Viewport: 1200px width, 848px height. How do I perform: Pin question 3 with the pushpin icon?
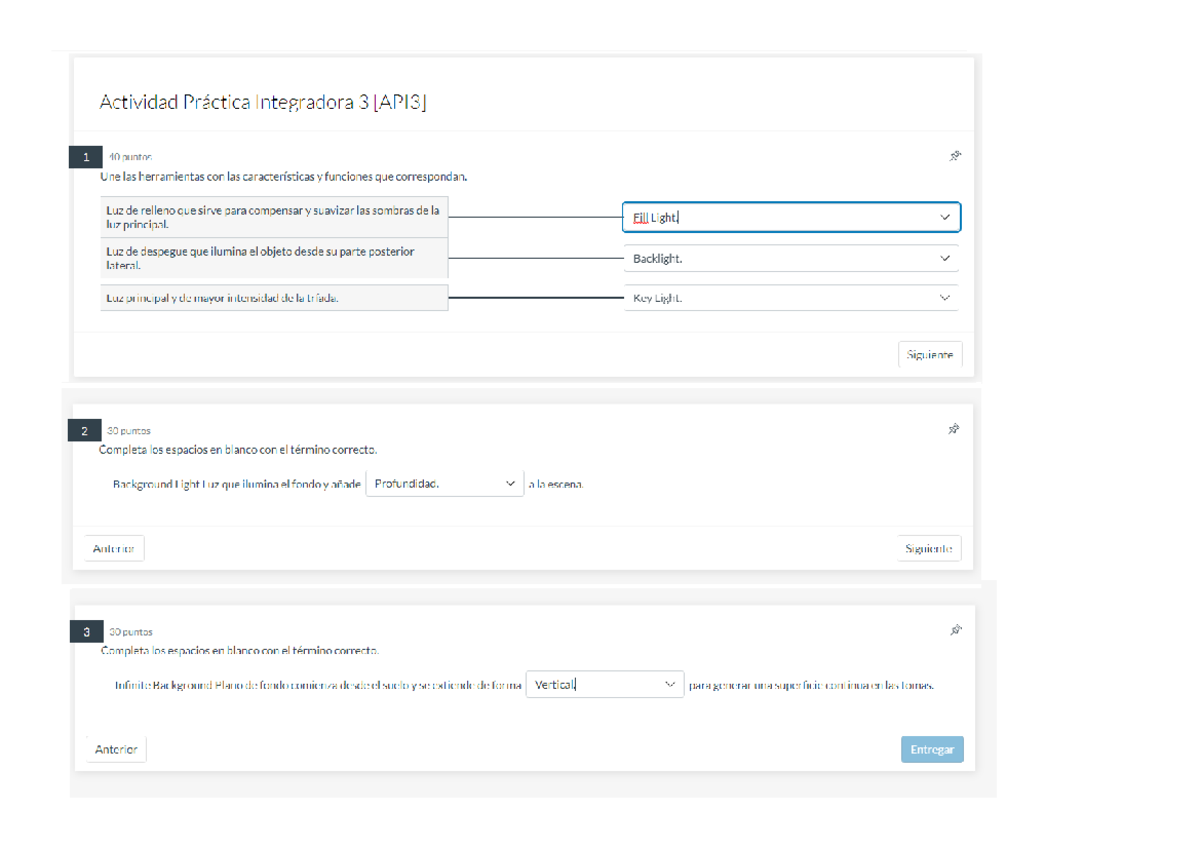[955, 630]
